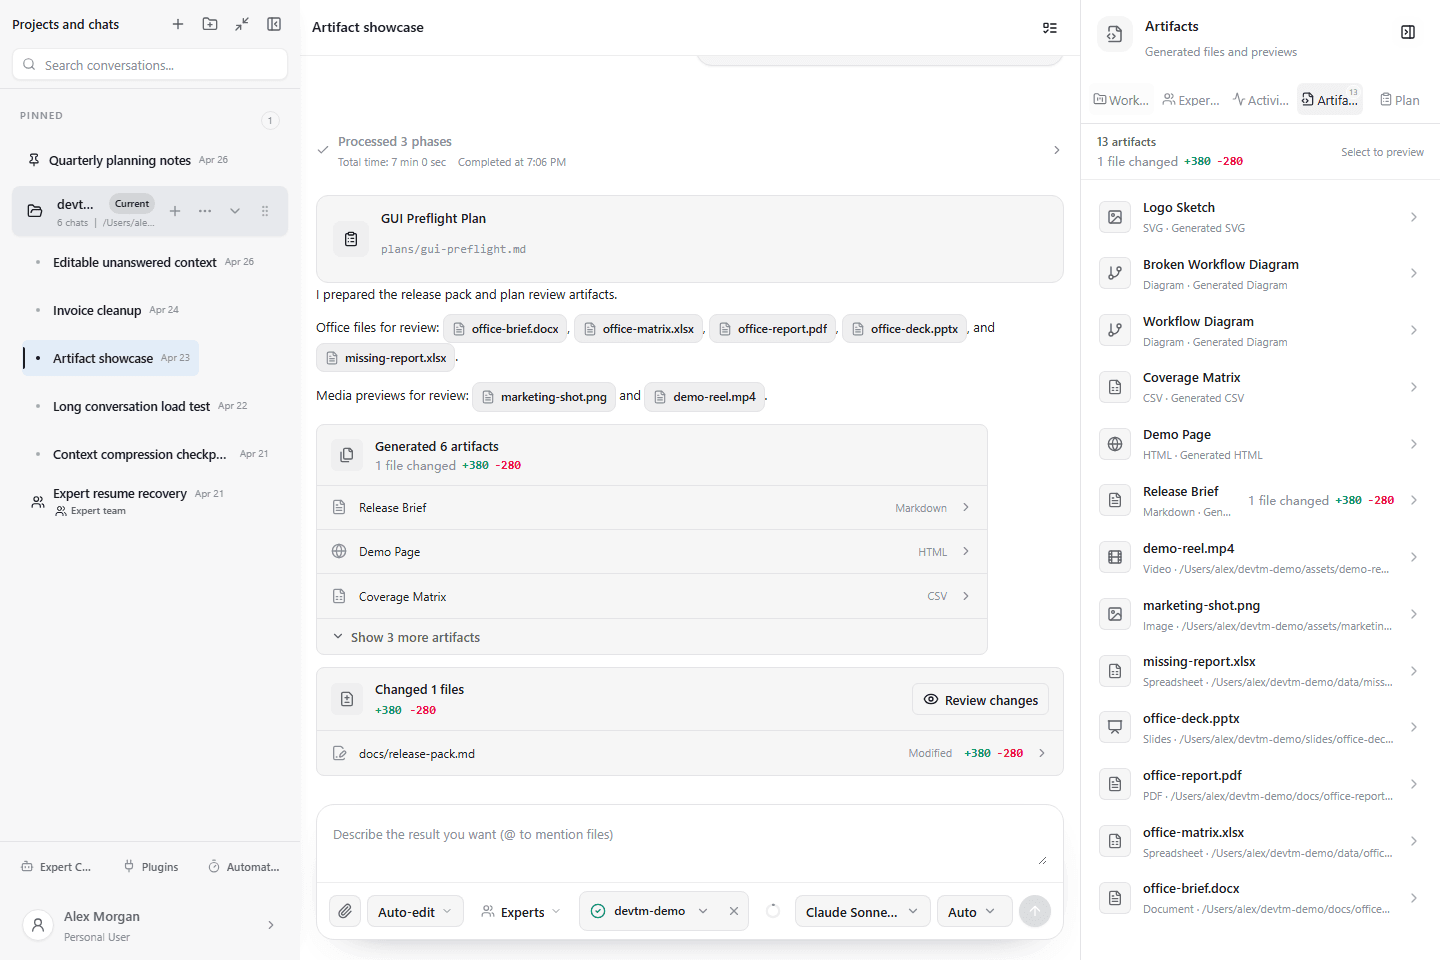Open the office-report.pdf file chip
Screen dimensions: 1440x960
coord(772,328)
